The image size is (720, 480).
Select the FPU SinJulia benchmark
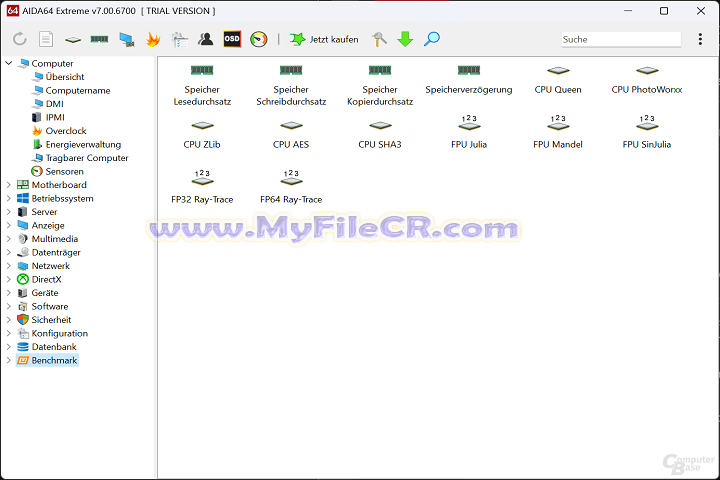[x=647, y=132]
